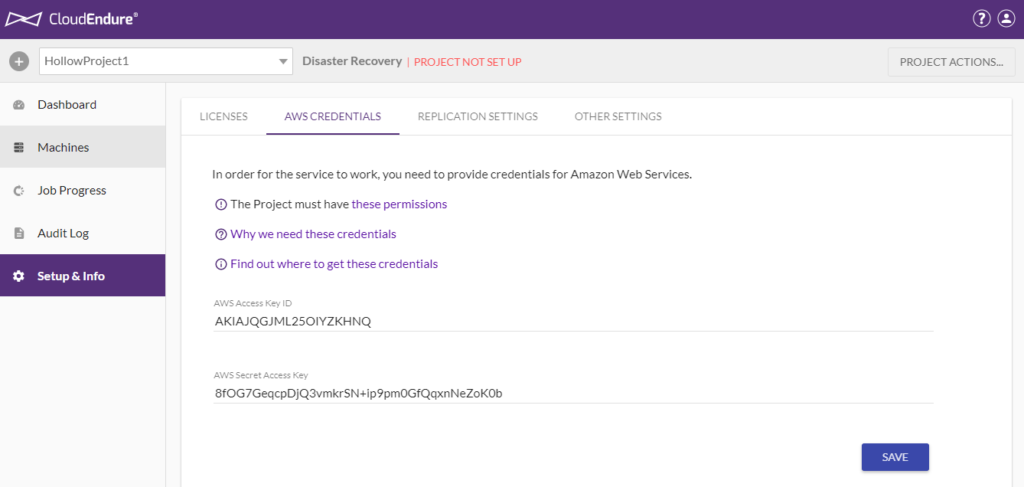This screenshot has width=1024, height=487.
Task: Follow the 'these permissions' link
Action: [x=399, y=204]
